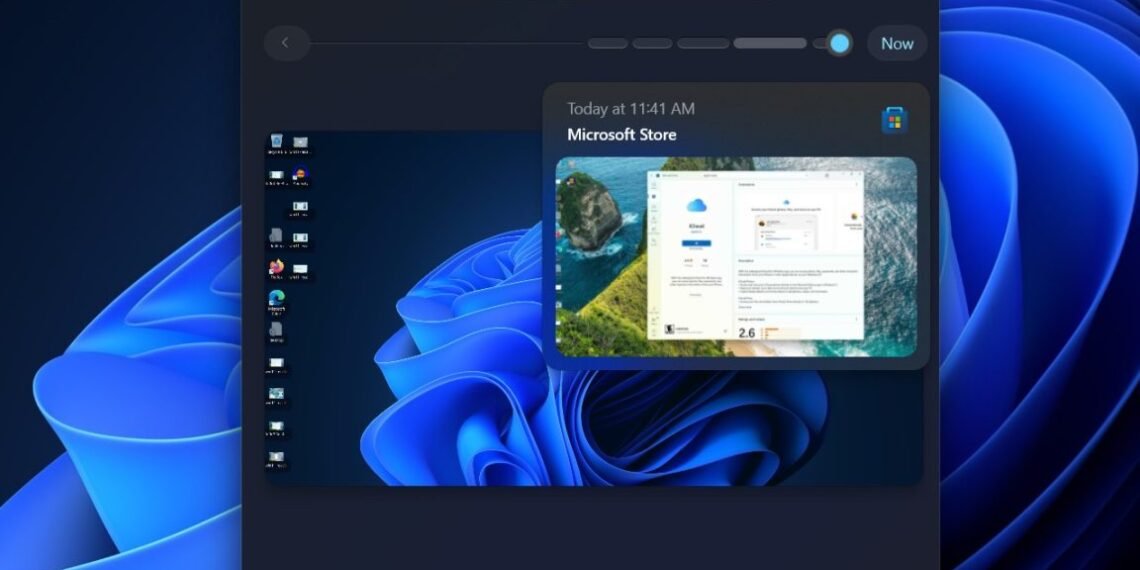The height and width of the screenshot is (570, 1140).
Task: Select the third timeline segment from left
Action: [702, 43]
